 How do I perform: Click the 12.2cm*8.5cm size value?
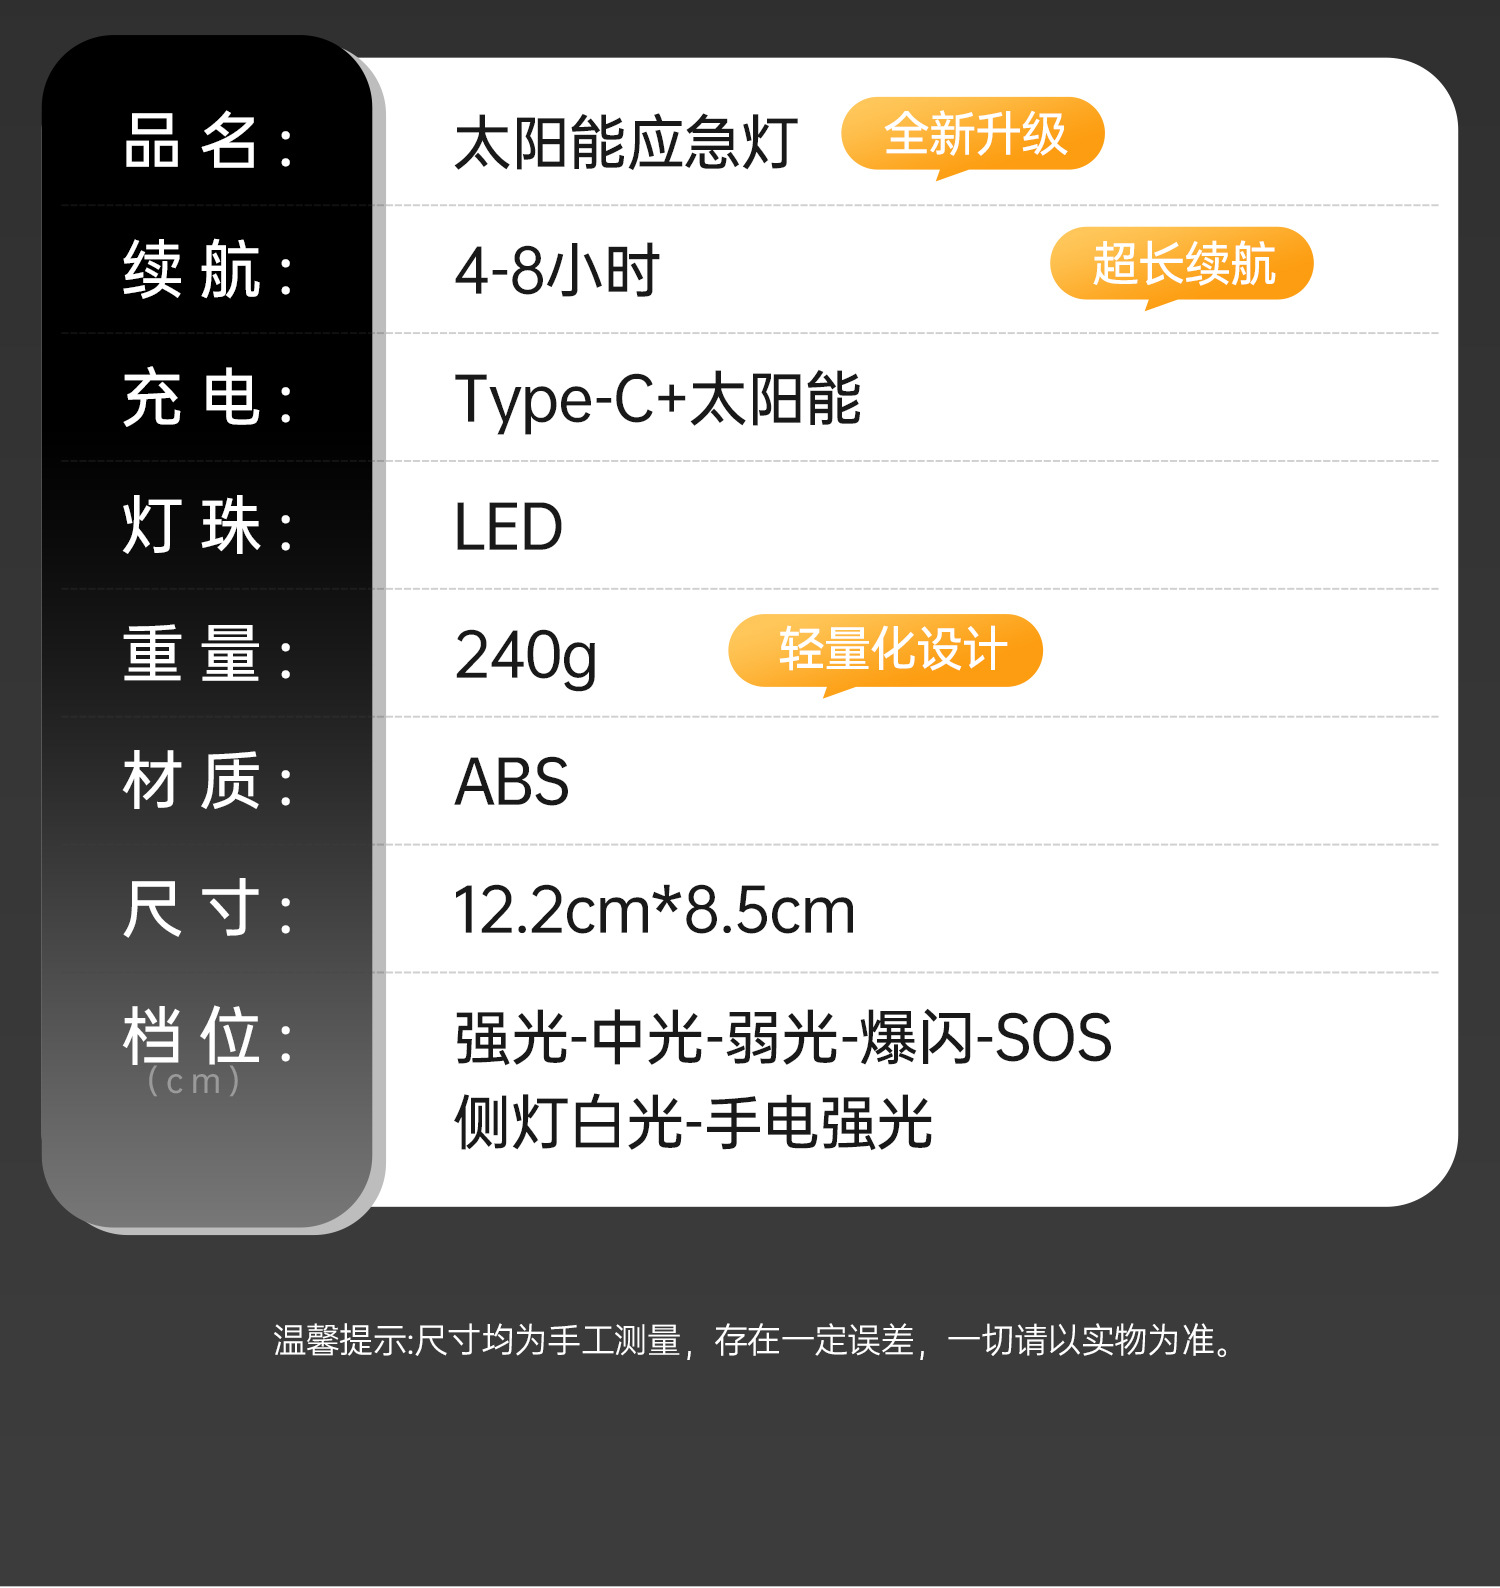tap(655, 910)
